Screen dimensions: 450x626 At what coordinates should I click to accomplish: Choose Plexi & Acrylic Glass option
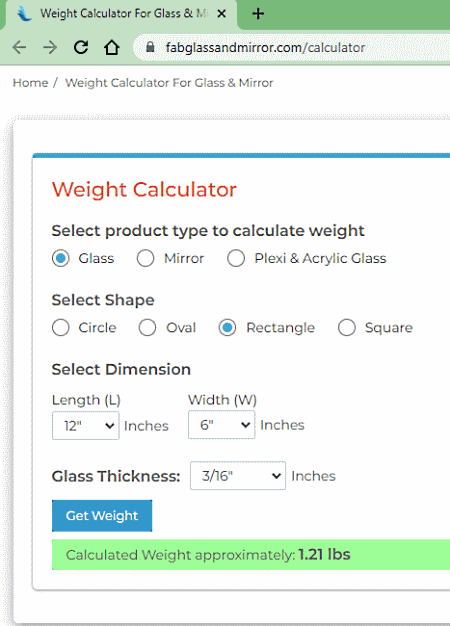point(236,258)
